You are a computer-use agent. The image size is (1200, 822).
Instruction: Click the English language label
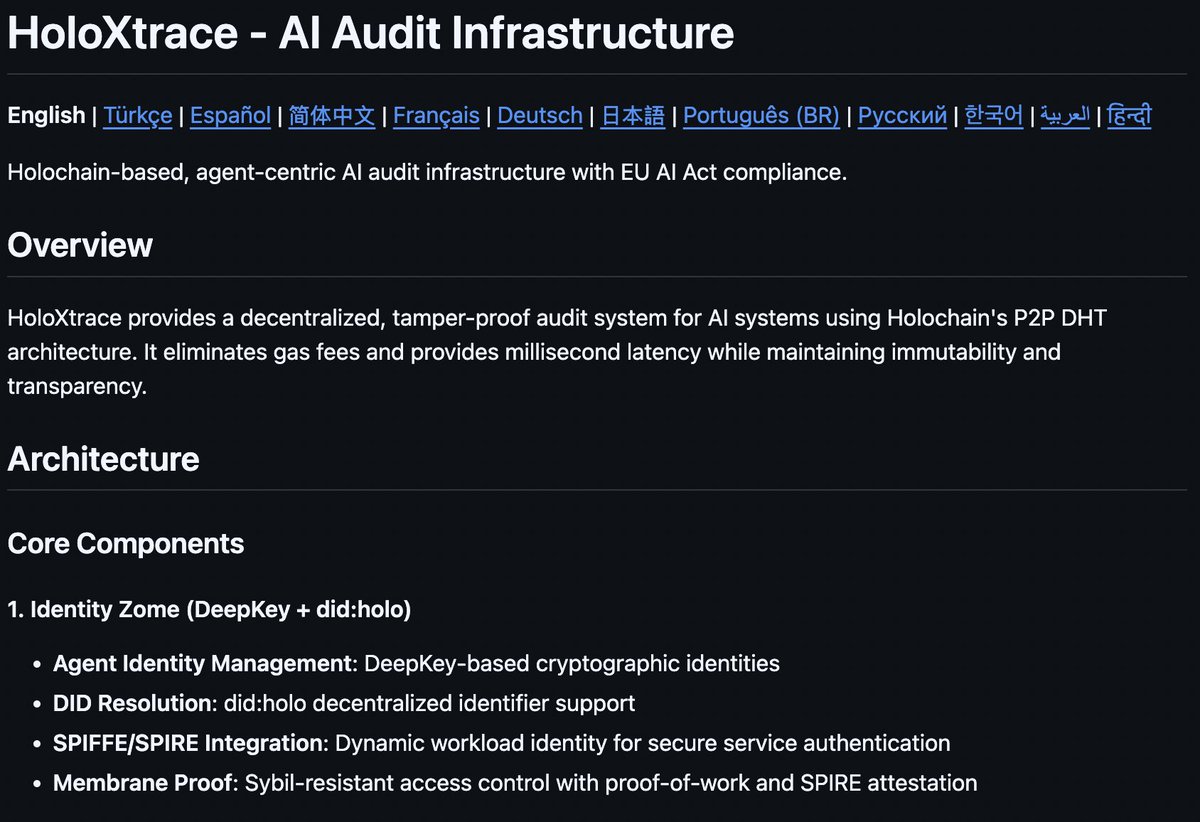pyautogui.click(x=45, y=115)
